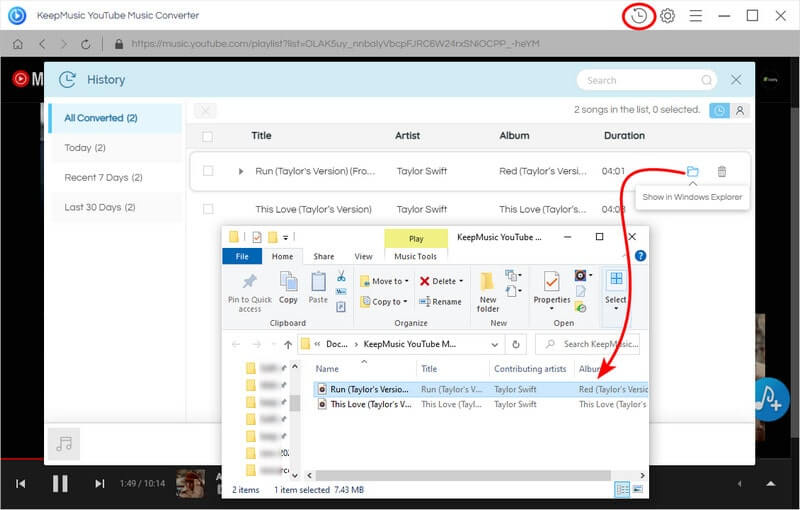800x510 pixels.
Task: Expand Explorer address bar history dropdown
Action: (494, 345)
